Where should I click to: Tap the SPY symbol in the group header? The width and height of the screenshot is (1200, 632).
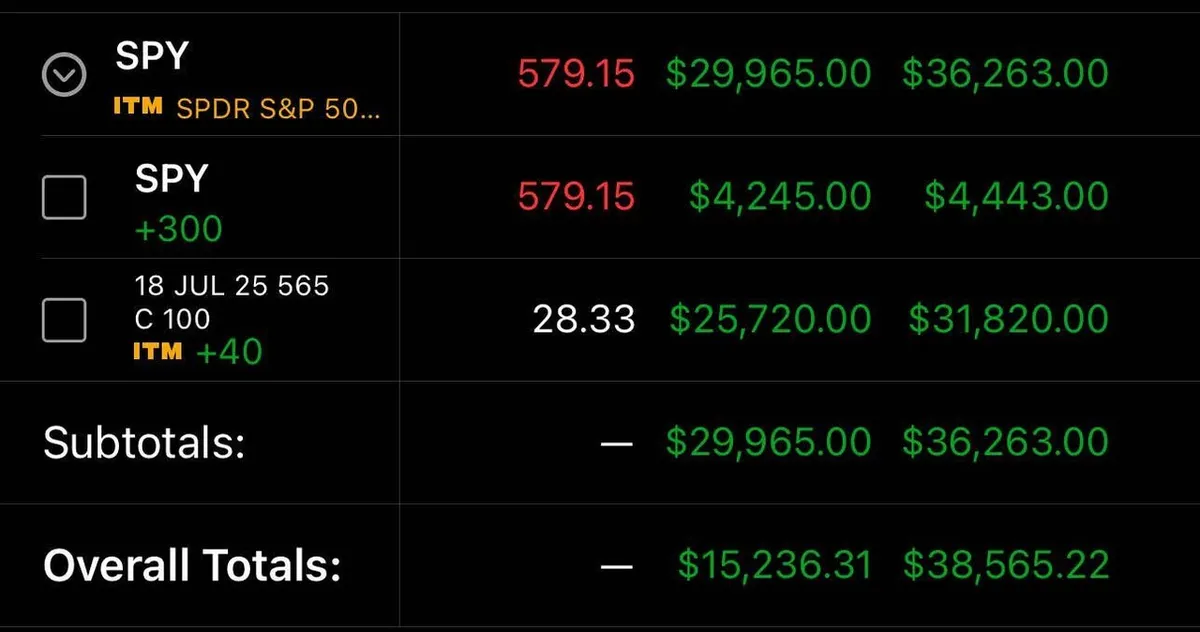click(150, 56)
